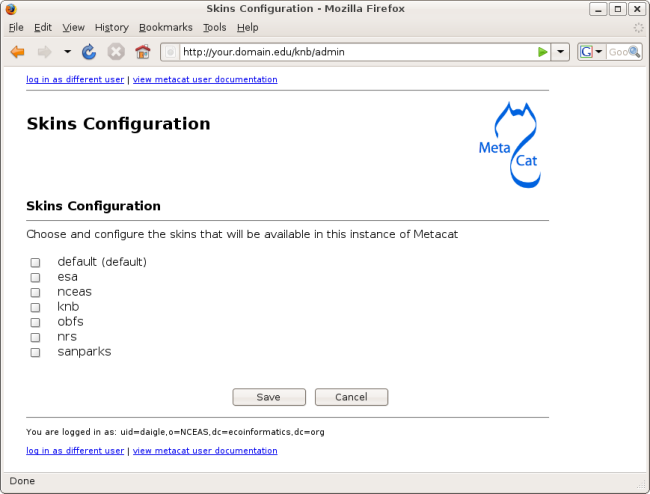
Task: Click the browser Back arrow button
Action: coord(17,52)
